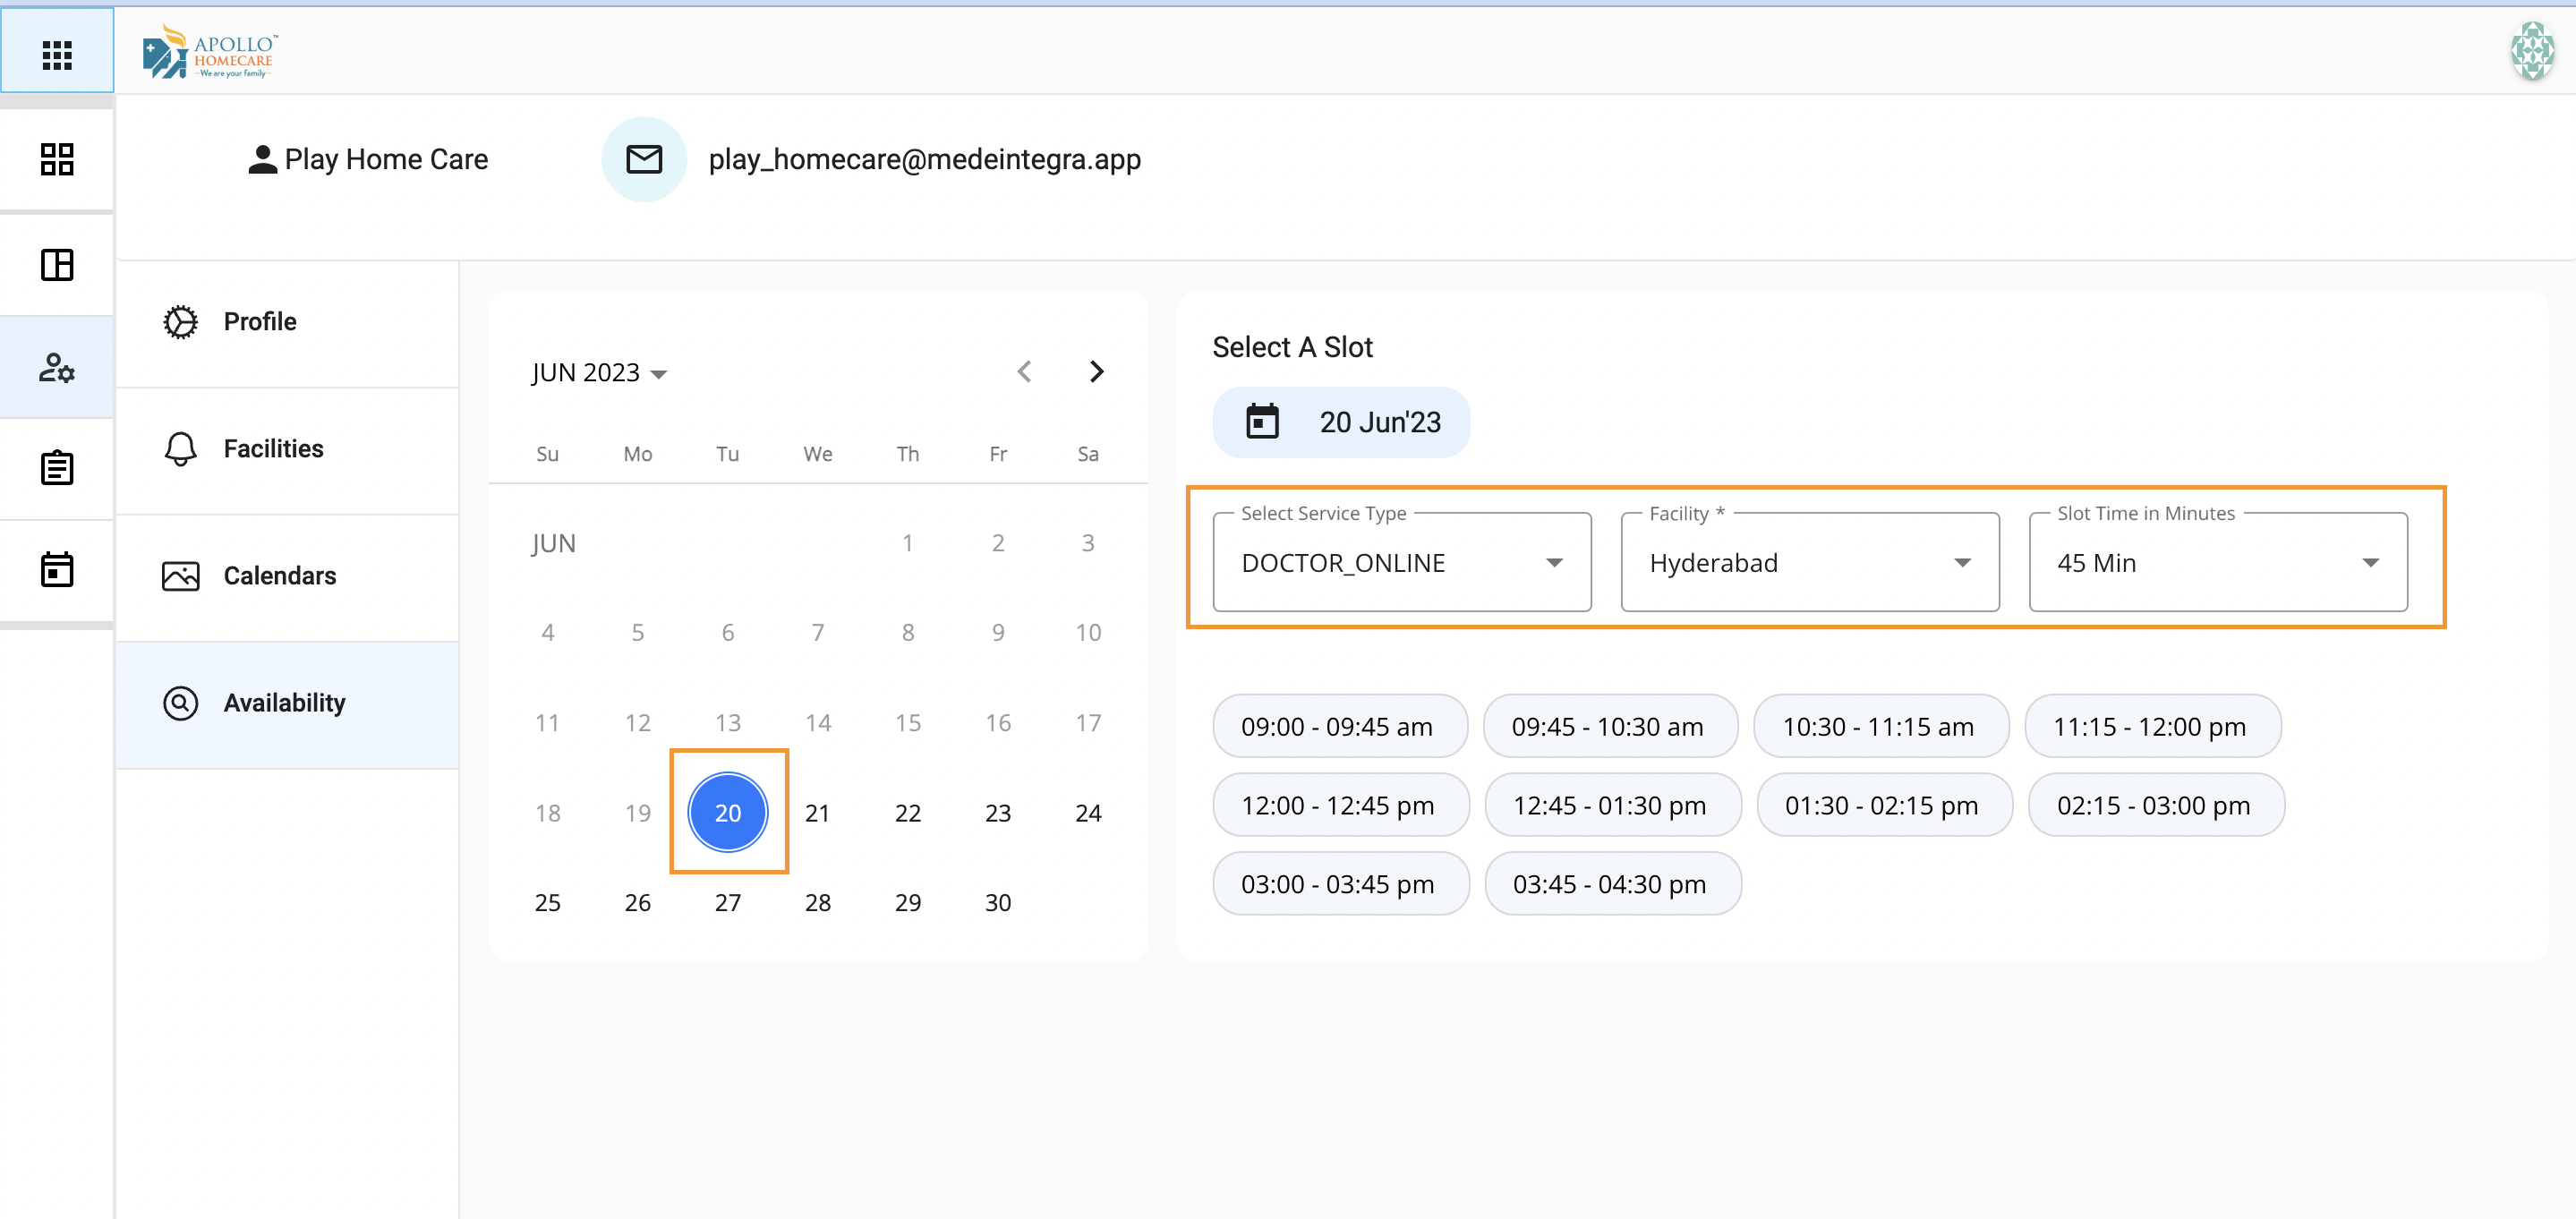Select June 23 on the calendar
The height and width of the screenshot is (1219, 2576).
click(x=997, y=813)
